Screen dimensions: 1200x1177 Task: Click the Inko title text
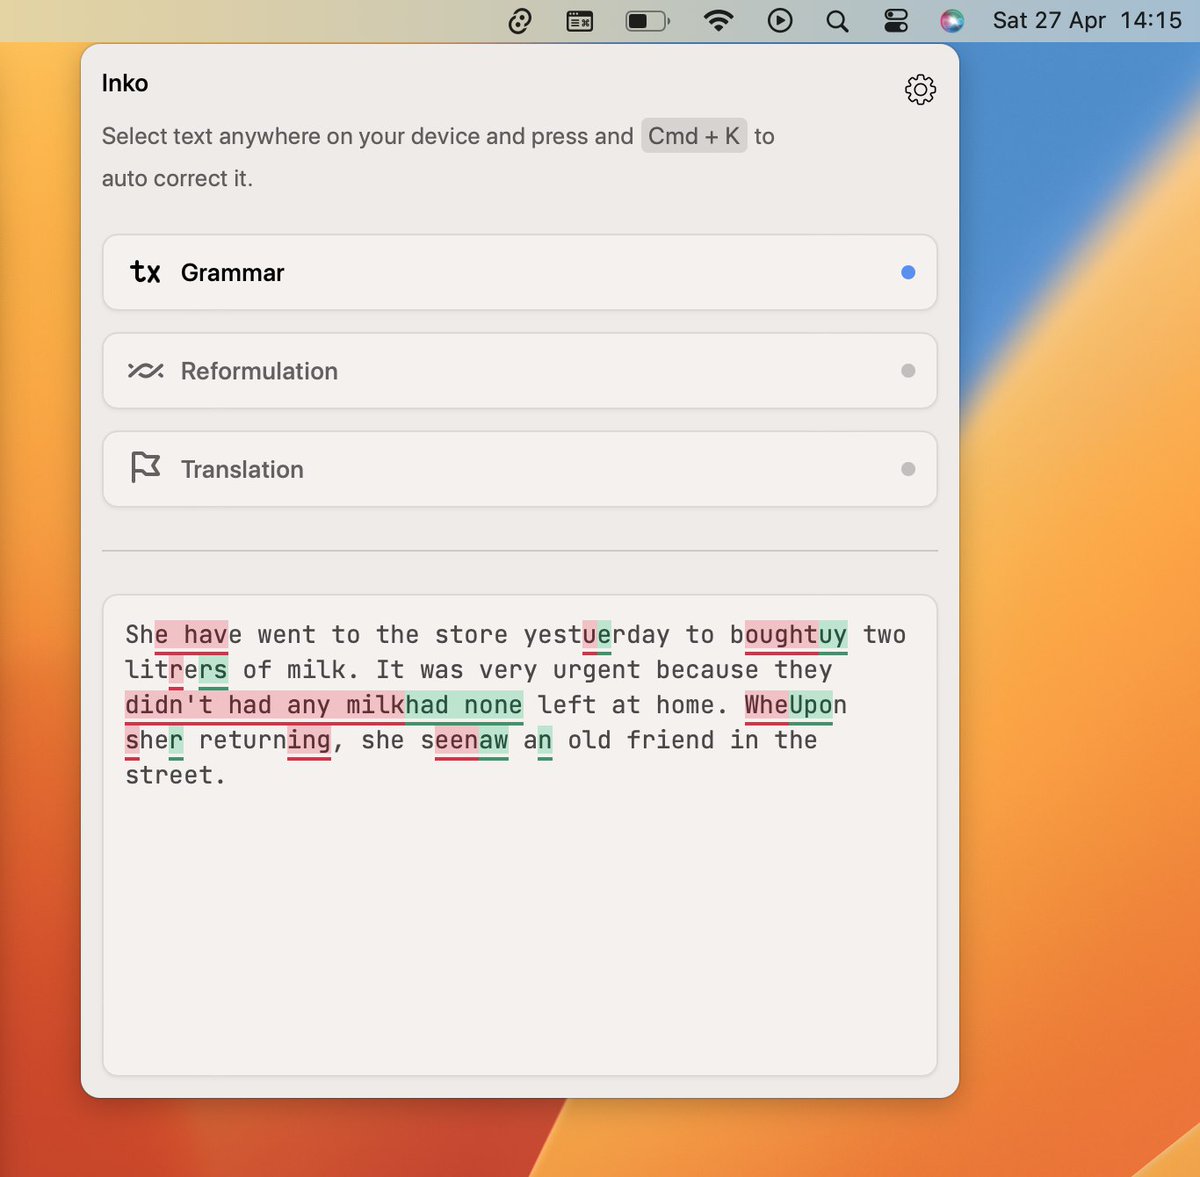[125, 83]
